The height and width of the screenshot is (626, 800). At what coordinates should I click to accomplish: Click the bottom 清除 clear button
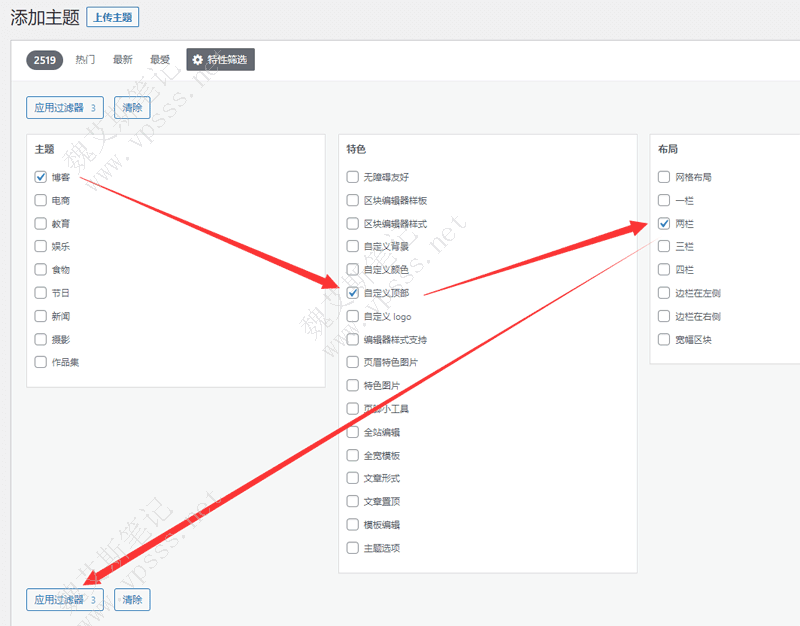132,600
